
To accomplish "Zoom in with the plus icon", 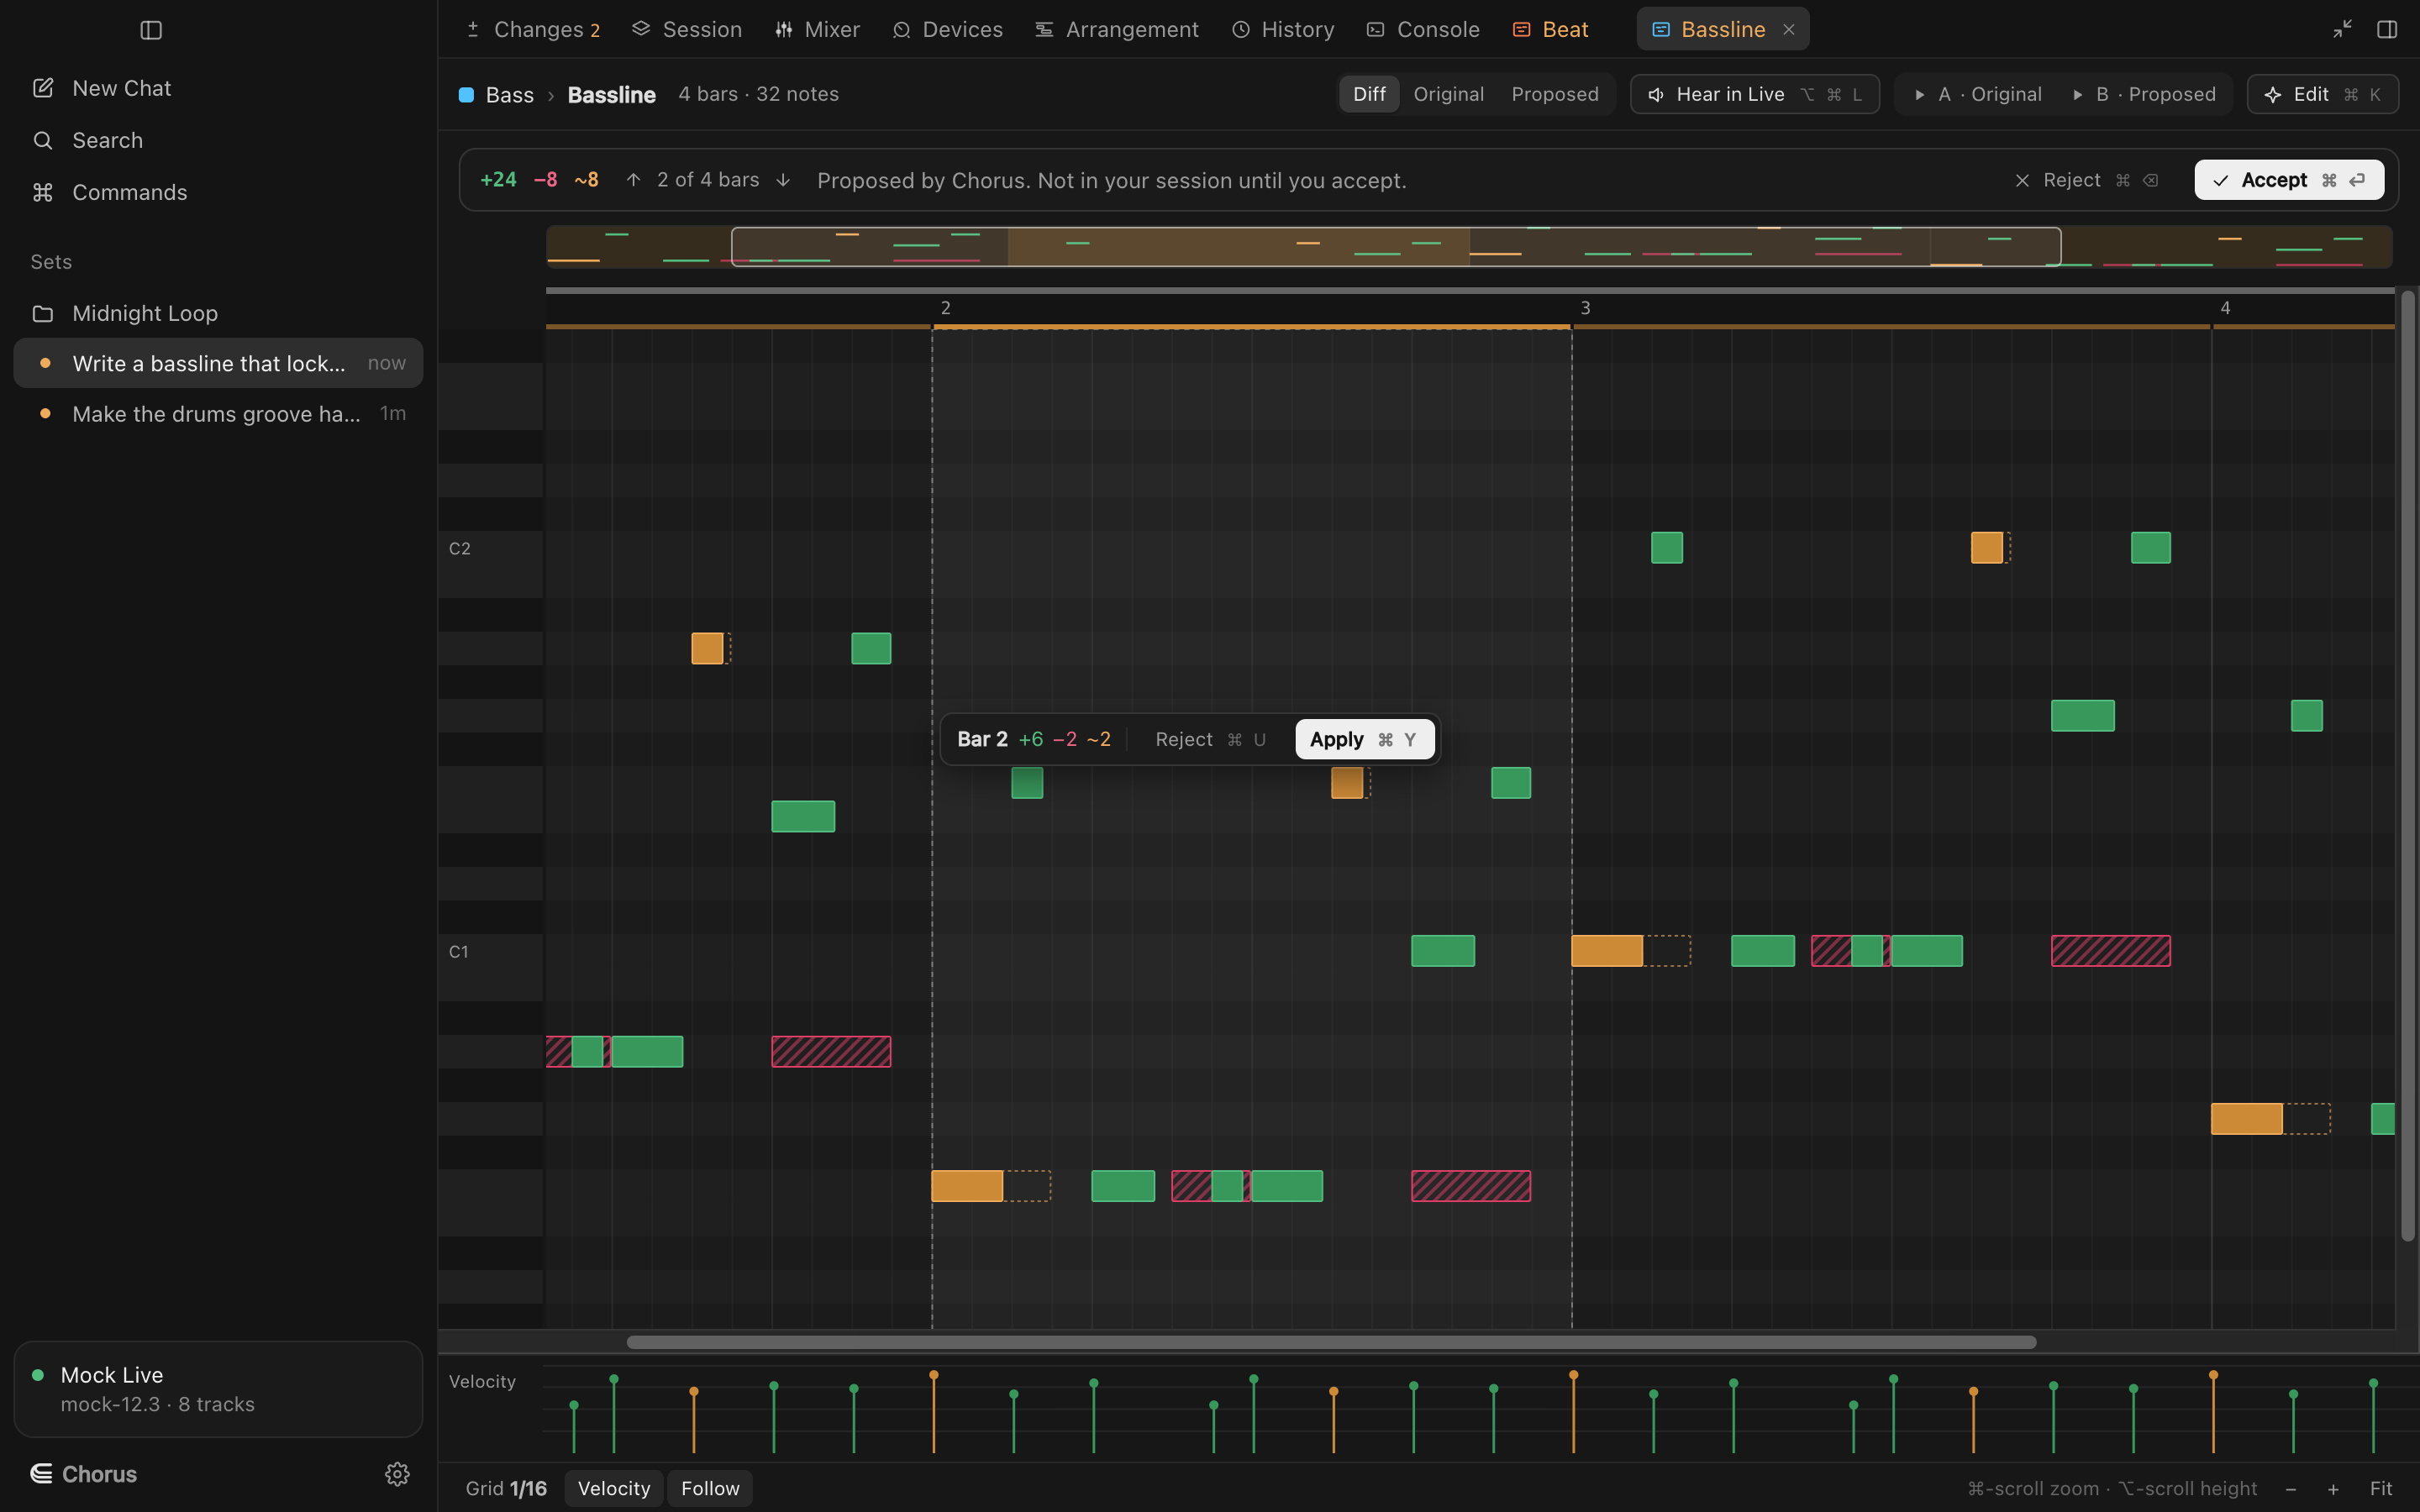I will point(2333,1489).
